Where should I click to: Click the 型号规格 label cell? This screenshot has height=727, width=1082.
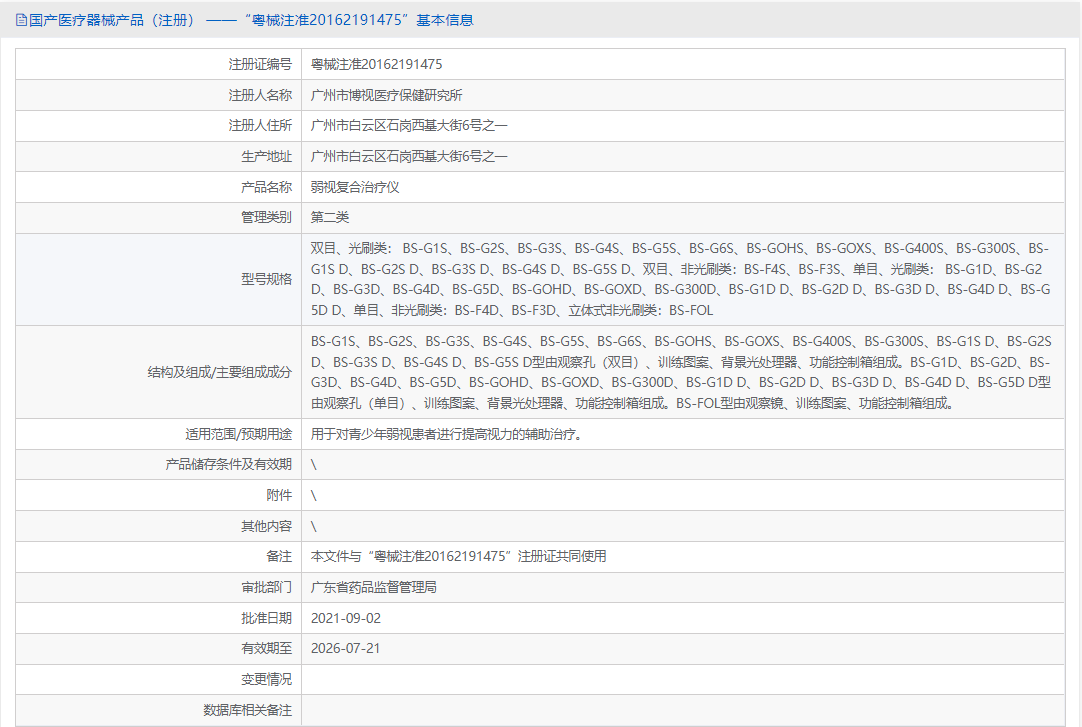(x=159, y=279)
